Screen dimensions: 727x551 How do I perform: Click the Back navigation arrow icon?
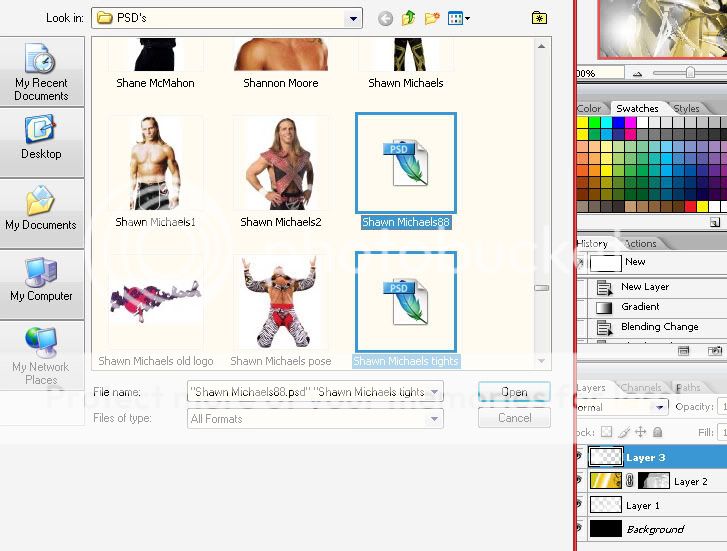pos(385,18)
